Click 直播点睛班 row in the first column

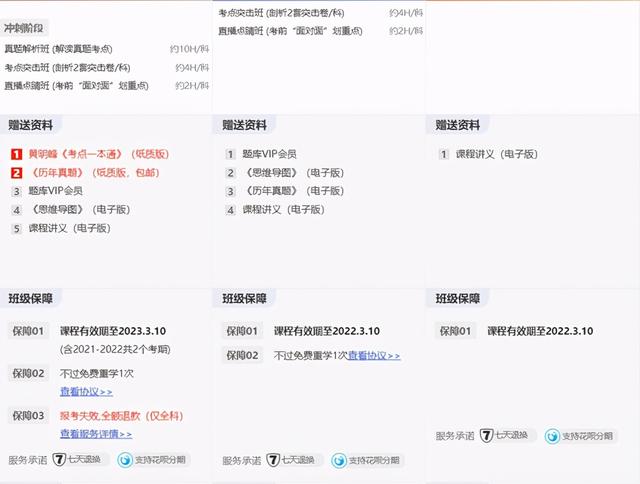tap(106, 85)
